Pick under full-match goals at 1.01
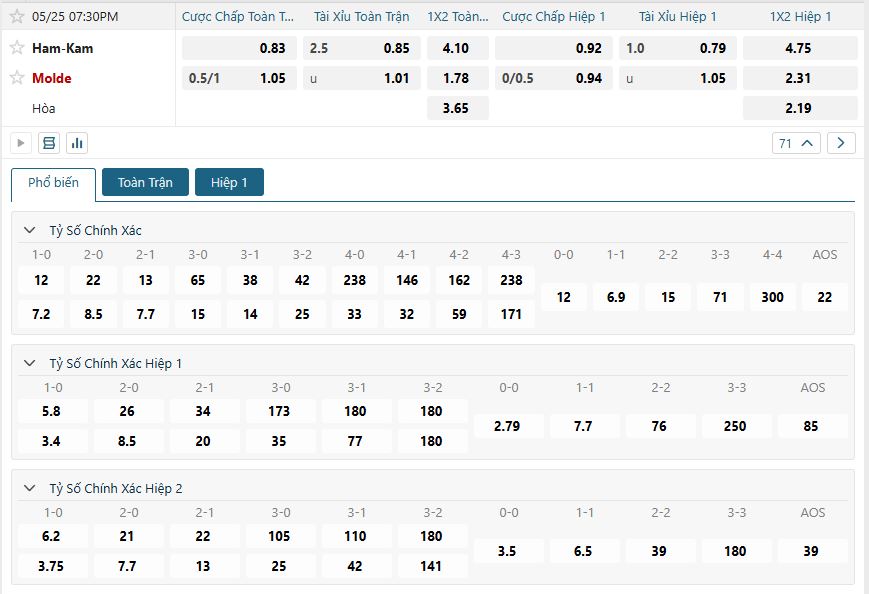869x594 pixels. 361,78
